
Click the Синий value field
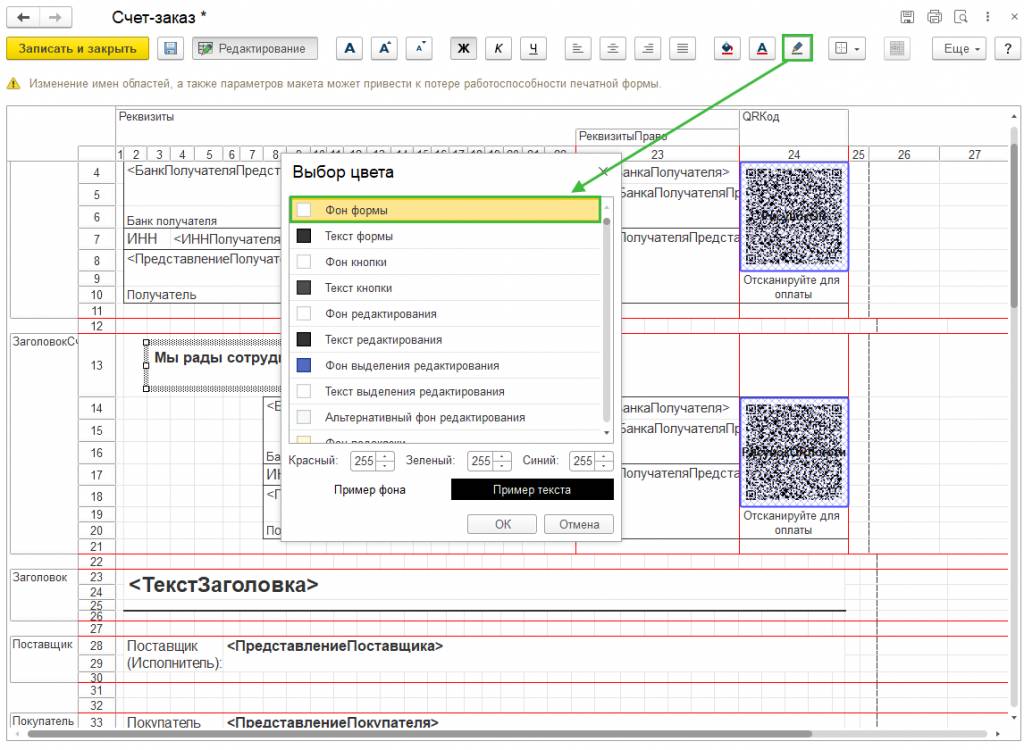pyautogui.click(x=583, y=461)
